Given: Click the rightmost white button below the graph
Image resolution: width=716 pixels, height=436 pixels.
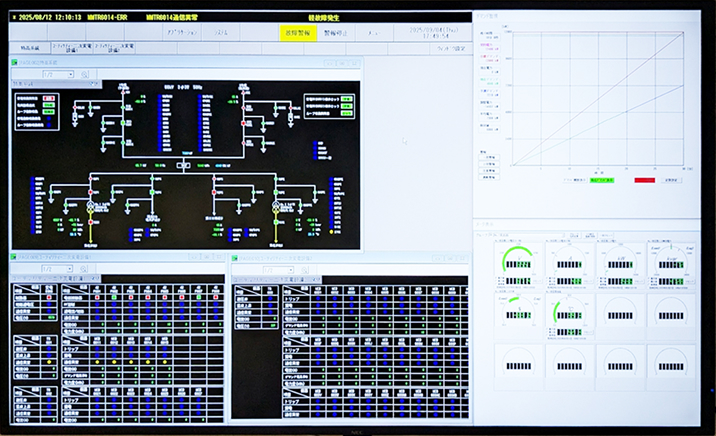Looking at the screenshot, I should pyautogui.click(x=672, y=180).
